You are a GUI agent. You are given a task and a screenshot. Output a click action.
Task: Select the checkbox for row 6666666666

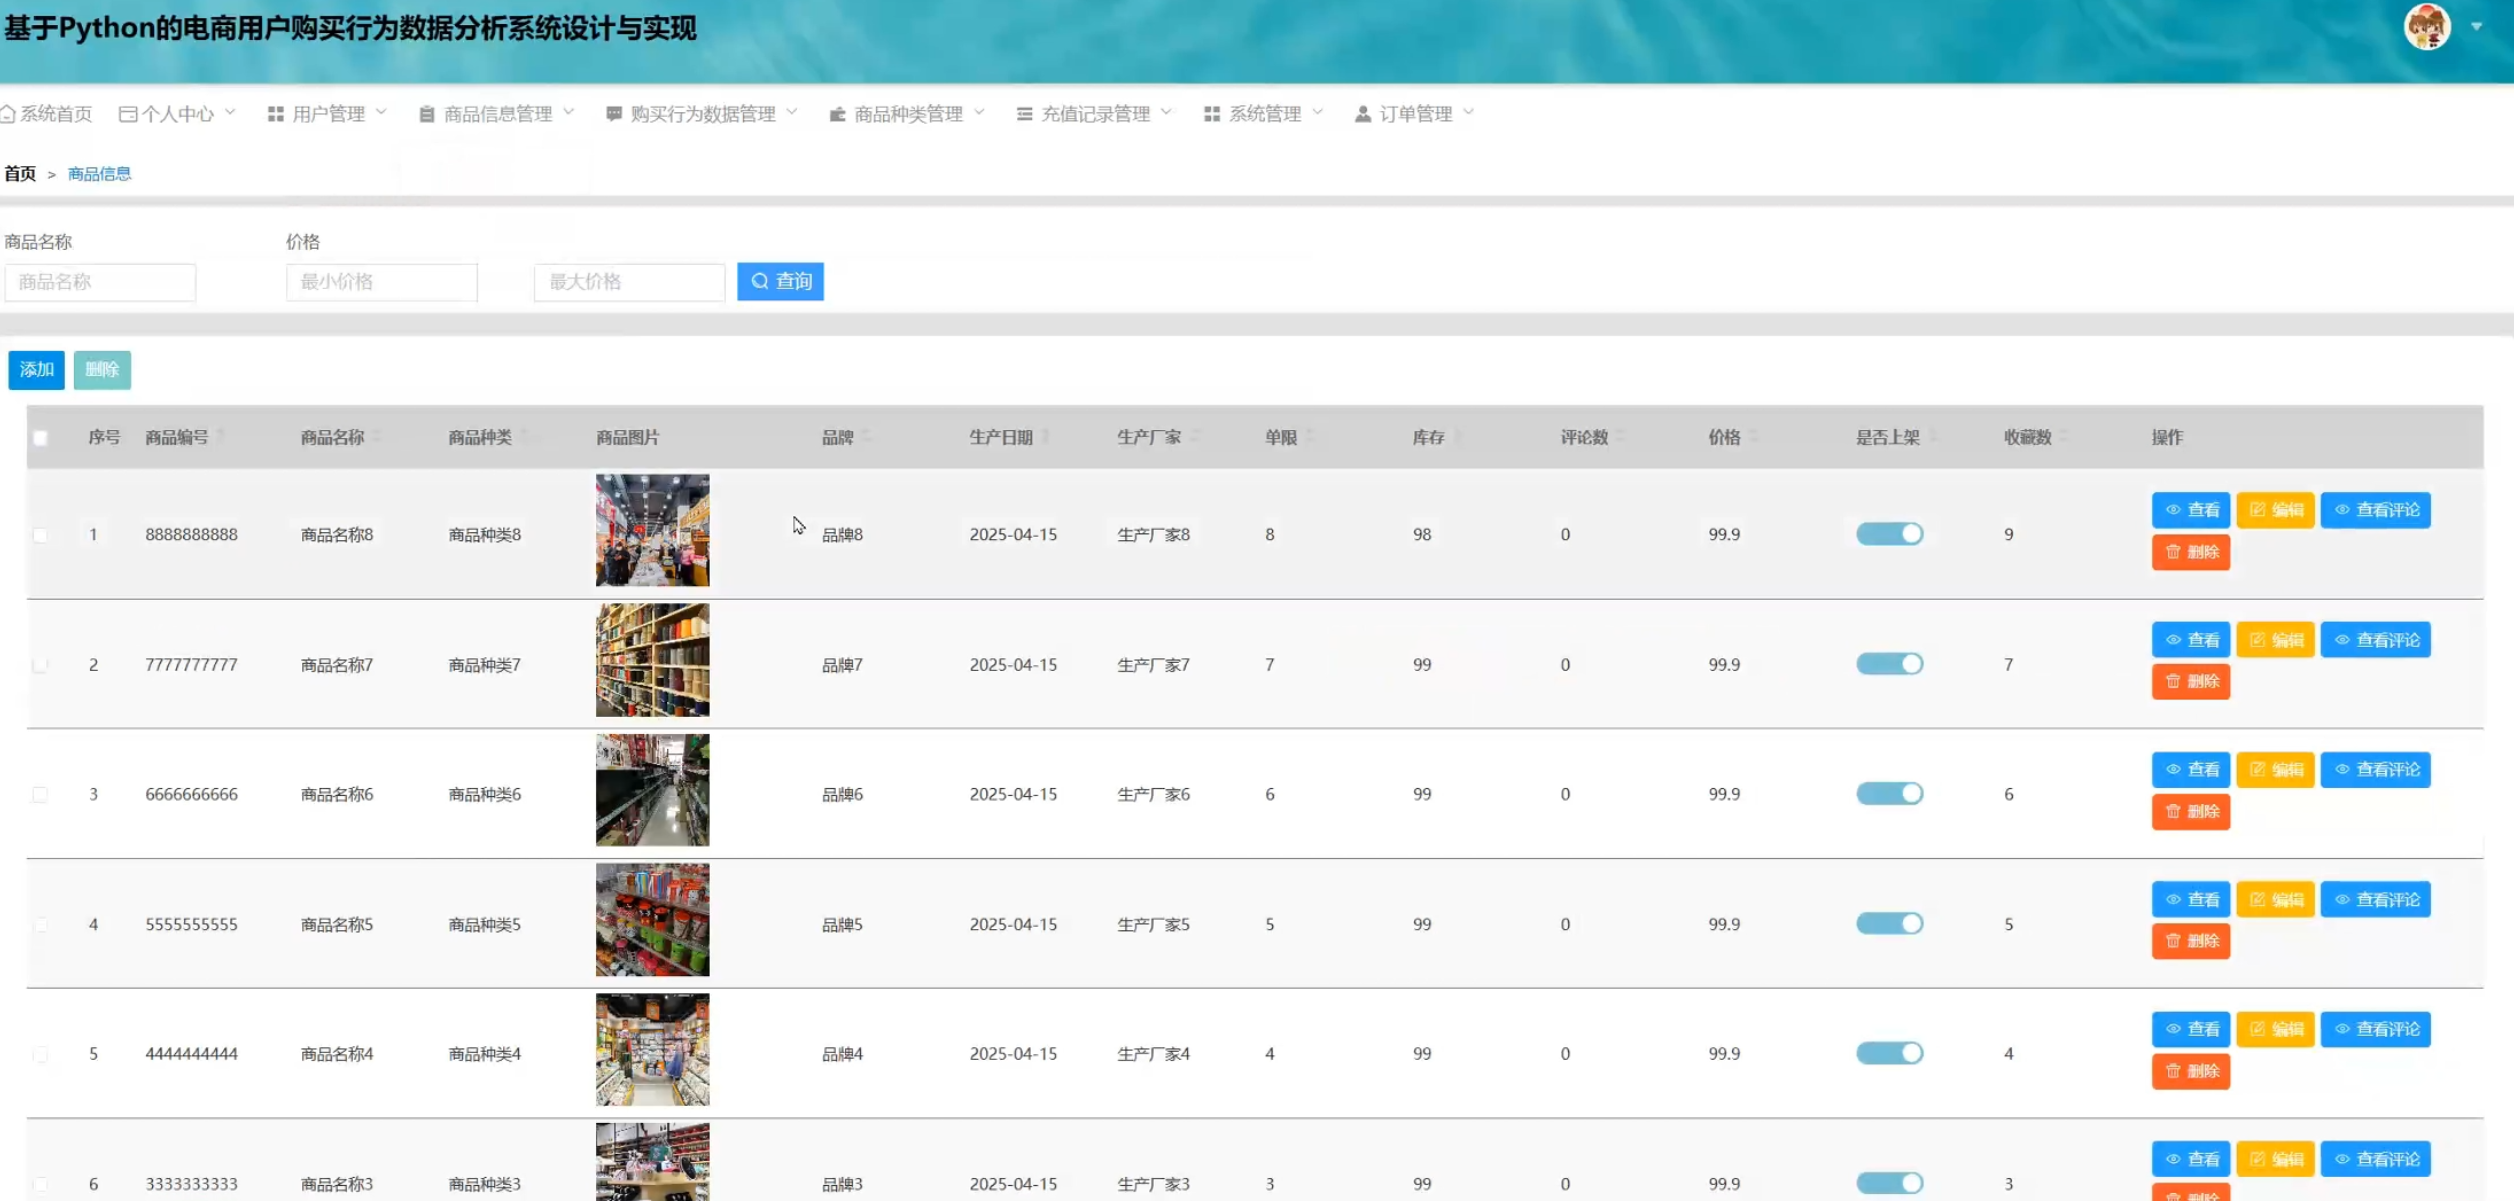pyautogui.click(x=40, y=794)
